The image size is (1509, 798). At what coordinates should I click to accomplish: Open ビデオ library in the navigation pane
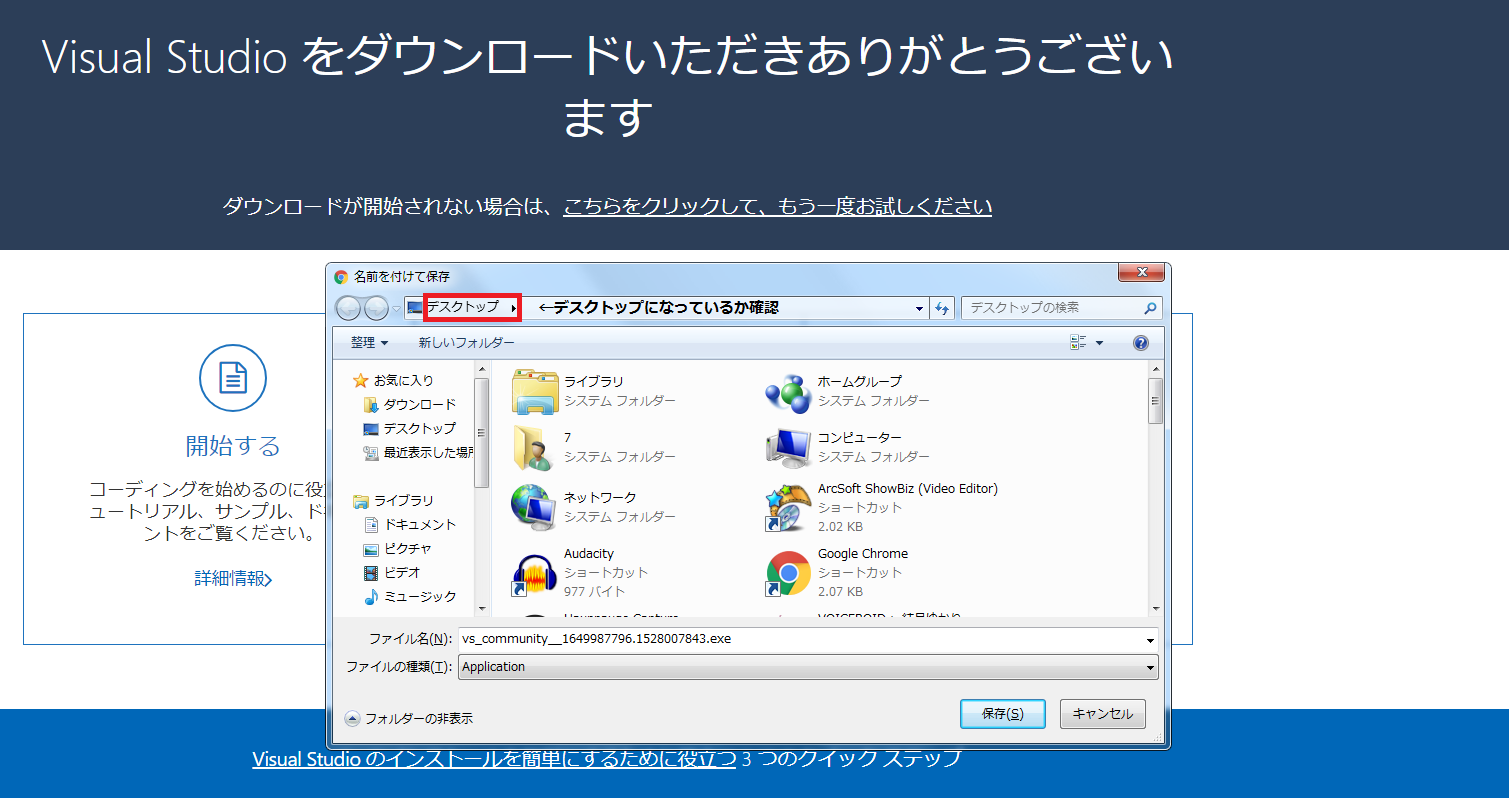(392, 572)
